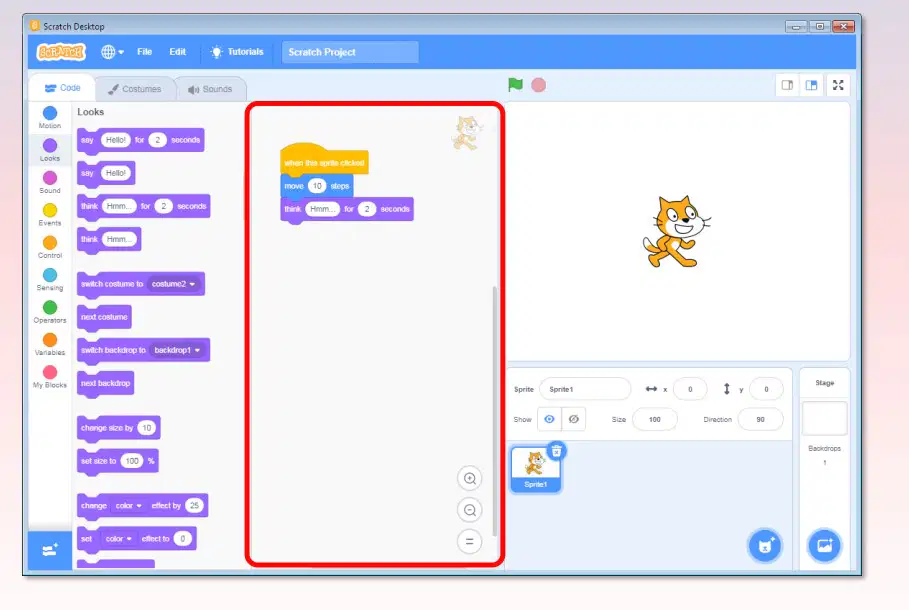
Task: Click the palette 'change size by 10' block
Action: pyautogui.click(x=118, y=428)
